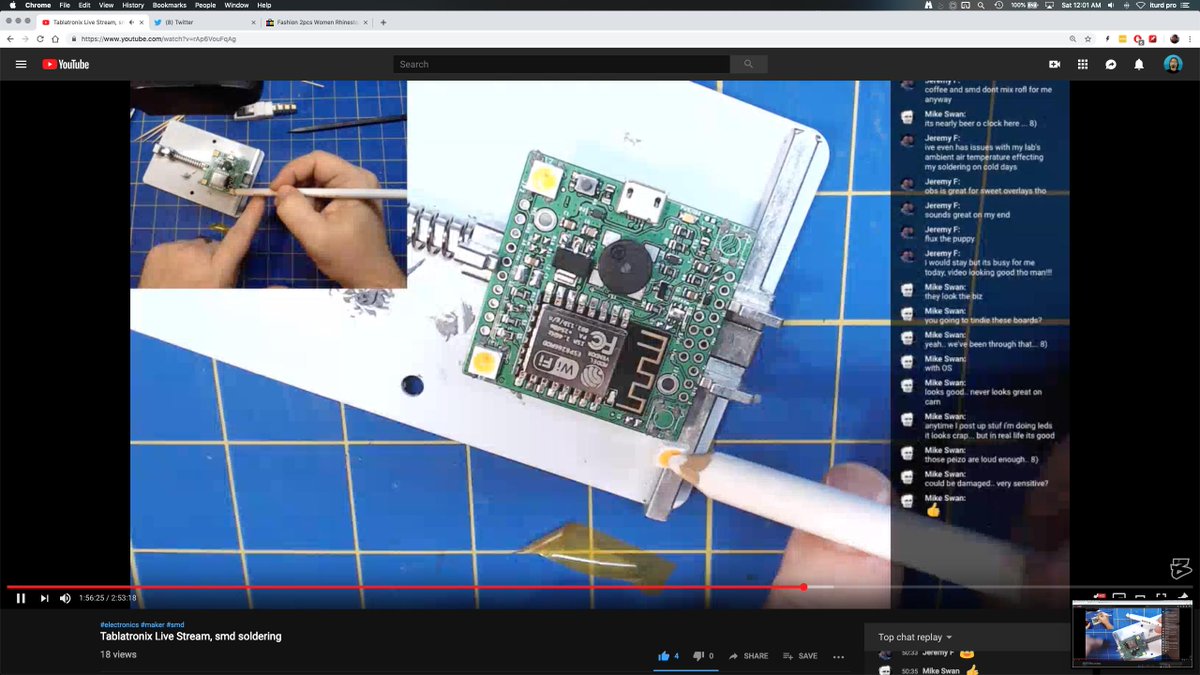Open the File menu
The height and width of the screenshot is (675, 1200).
(64, 5)
